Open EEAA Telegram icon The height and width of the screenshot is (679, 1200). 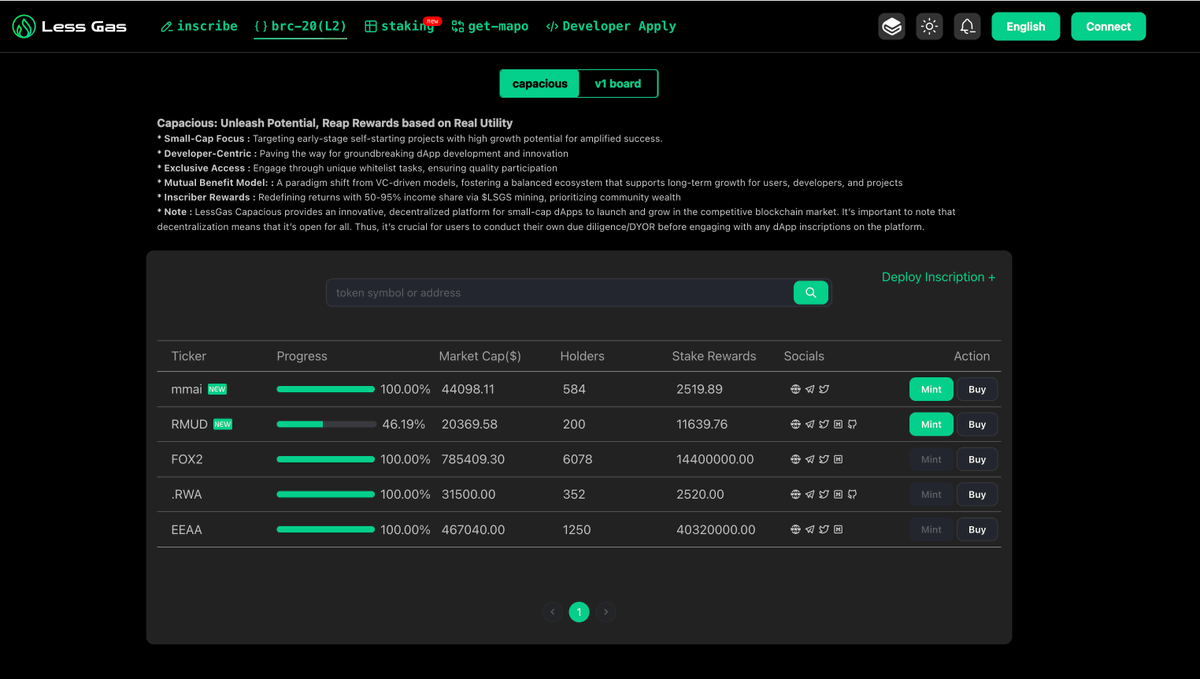pyautogui.click(x=810, y=529)
